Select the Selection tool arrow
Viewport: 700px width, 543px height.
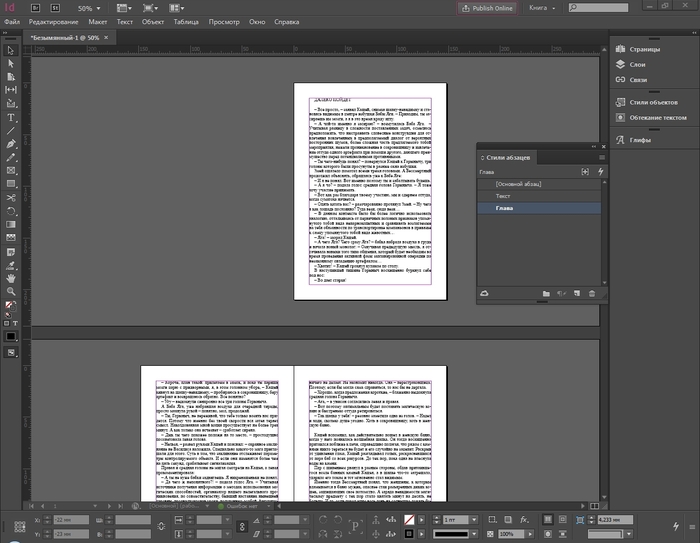click(11, 49)
